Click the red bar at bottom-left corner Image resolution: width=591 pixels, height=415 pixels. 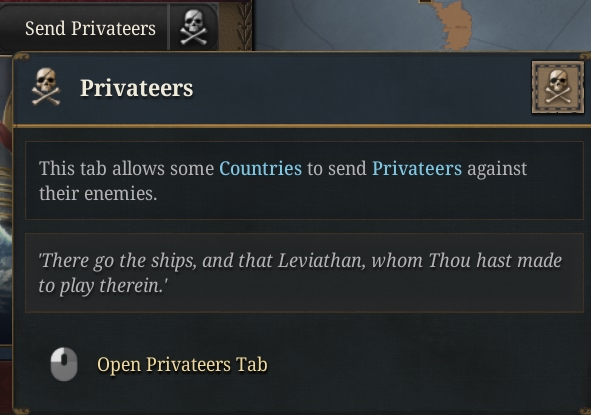6,387
